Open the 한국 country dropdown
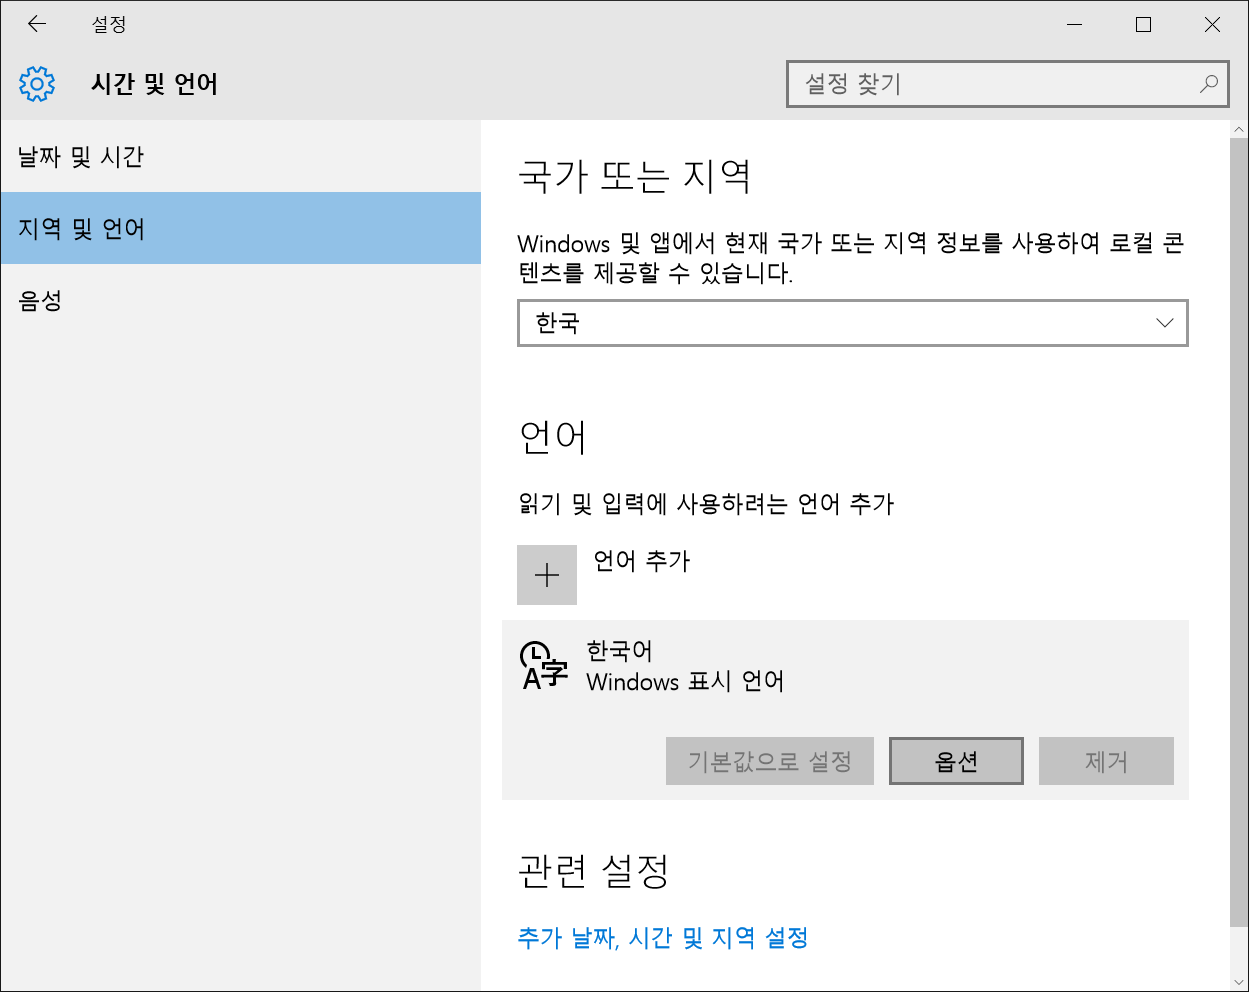1249x992 pixels. (853, 323)
